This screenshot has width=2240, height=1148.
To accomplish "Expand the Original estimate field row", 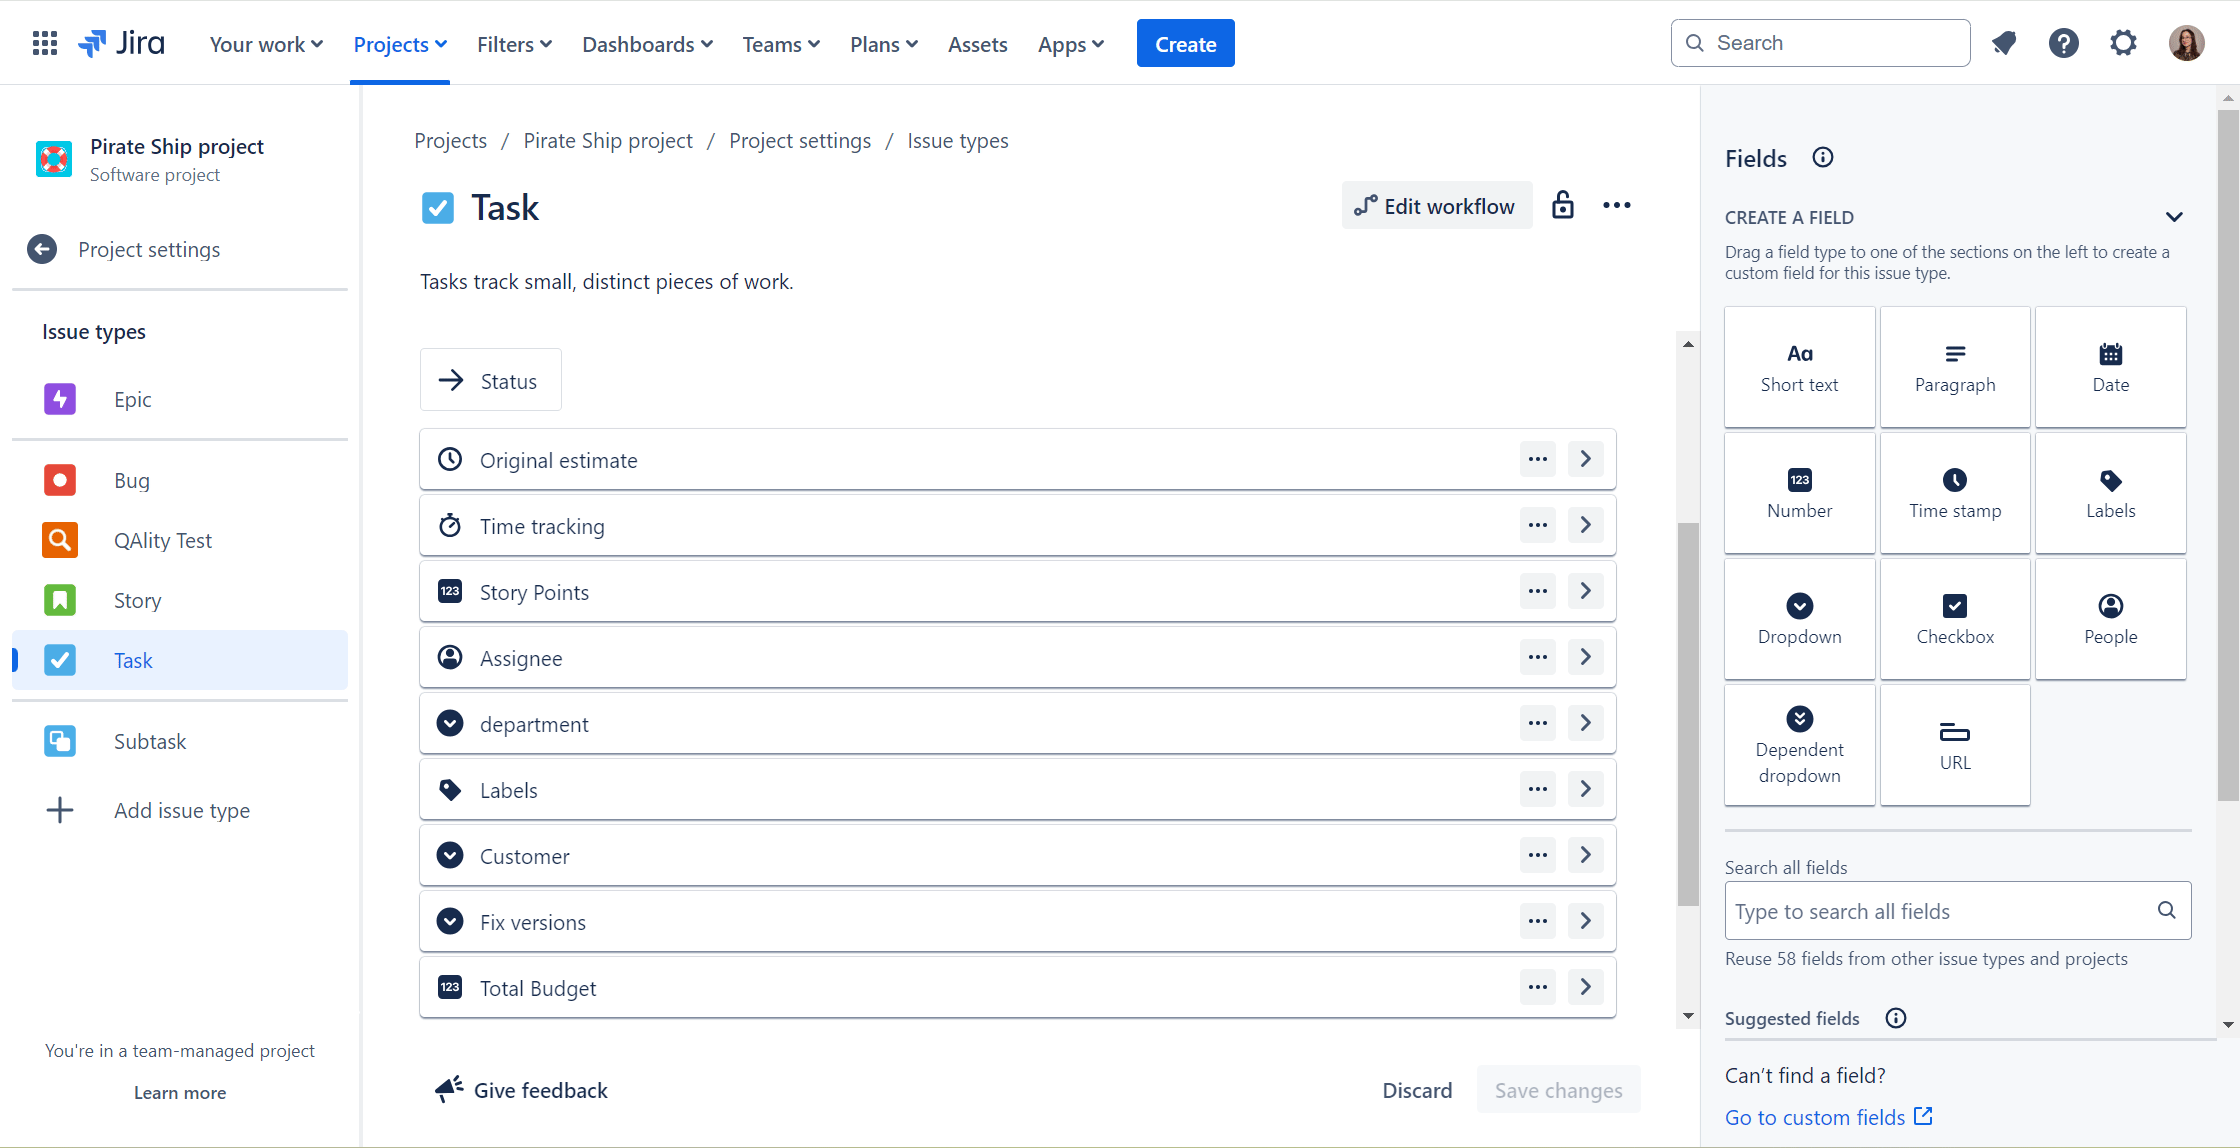I will tap(1586, 459).
